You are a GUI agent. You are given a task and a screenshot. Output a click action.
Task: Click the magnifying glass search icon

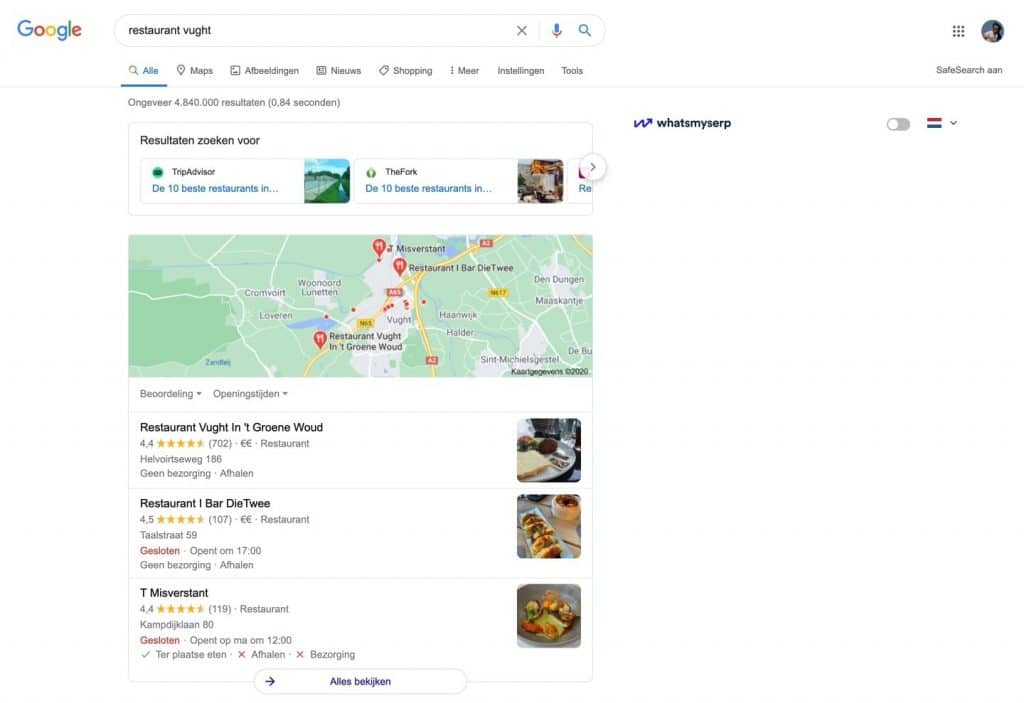(585, 30)
